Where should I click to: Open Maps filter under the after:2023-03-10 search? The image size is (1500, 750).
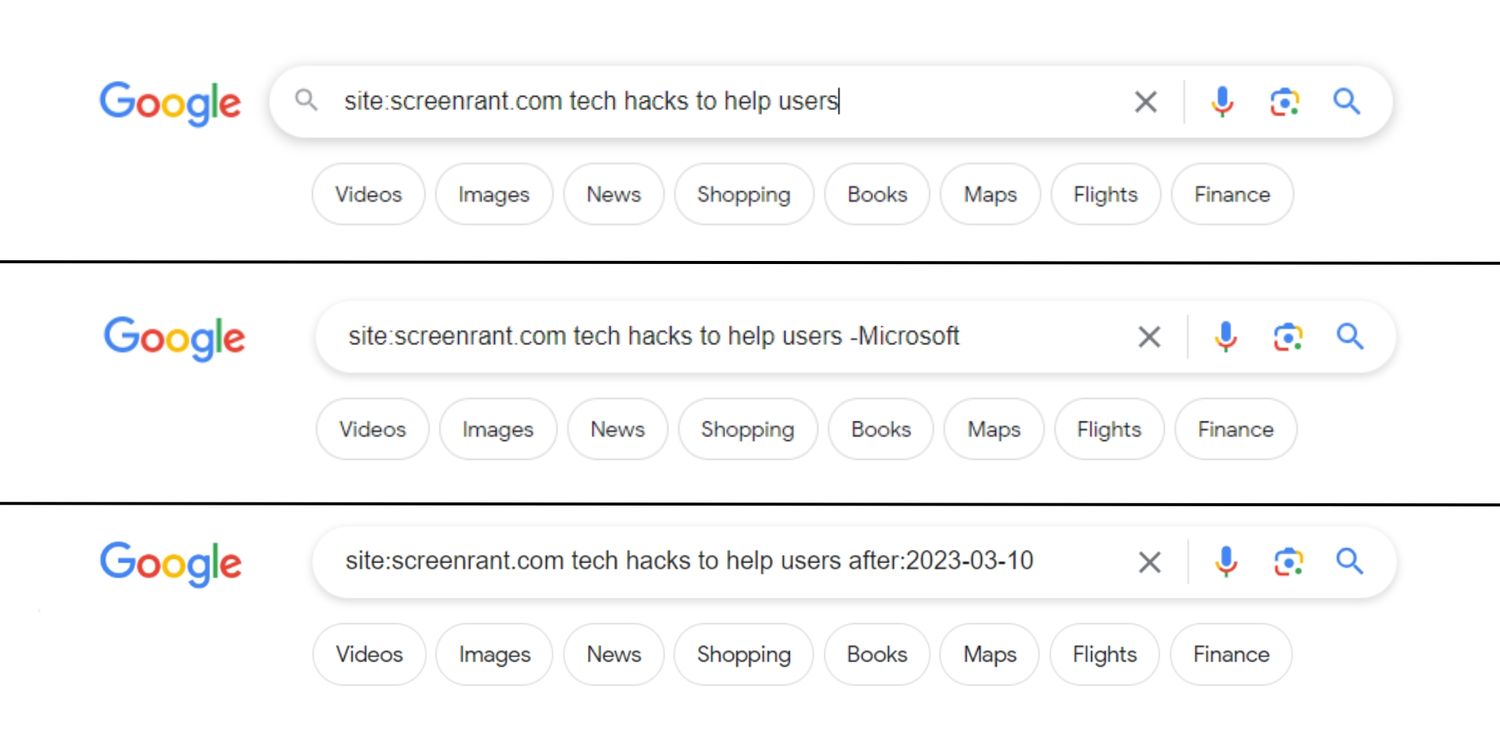pyautogui.click(x=990, y=654)
